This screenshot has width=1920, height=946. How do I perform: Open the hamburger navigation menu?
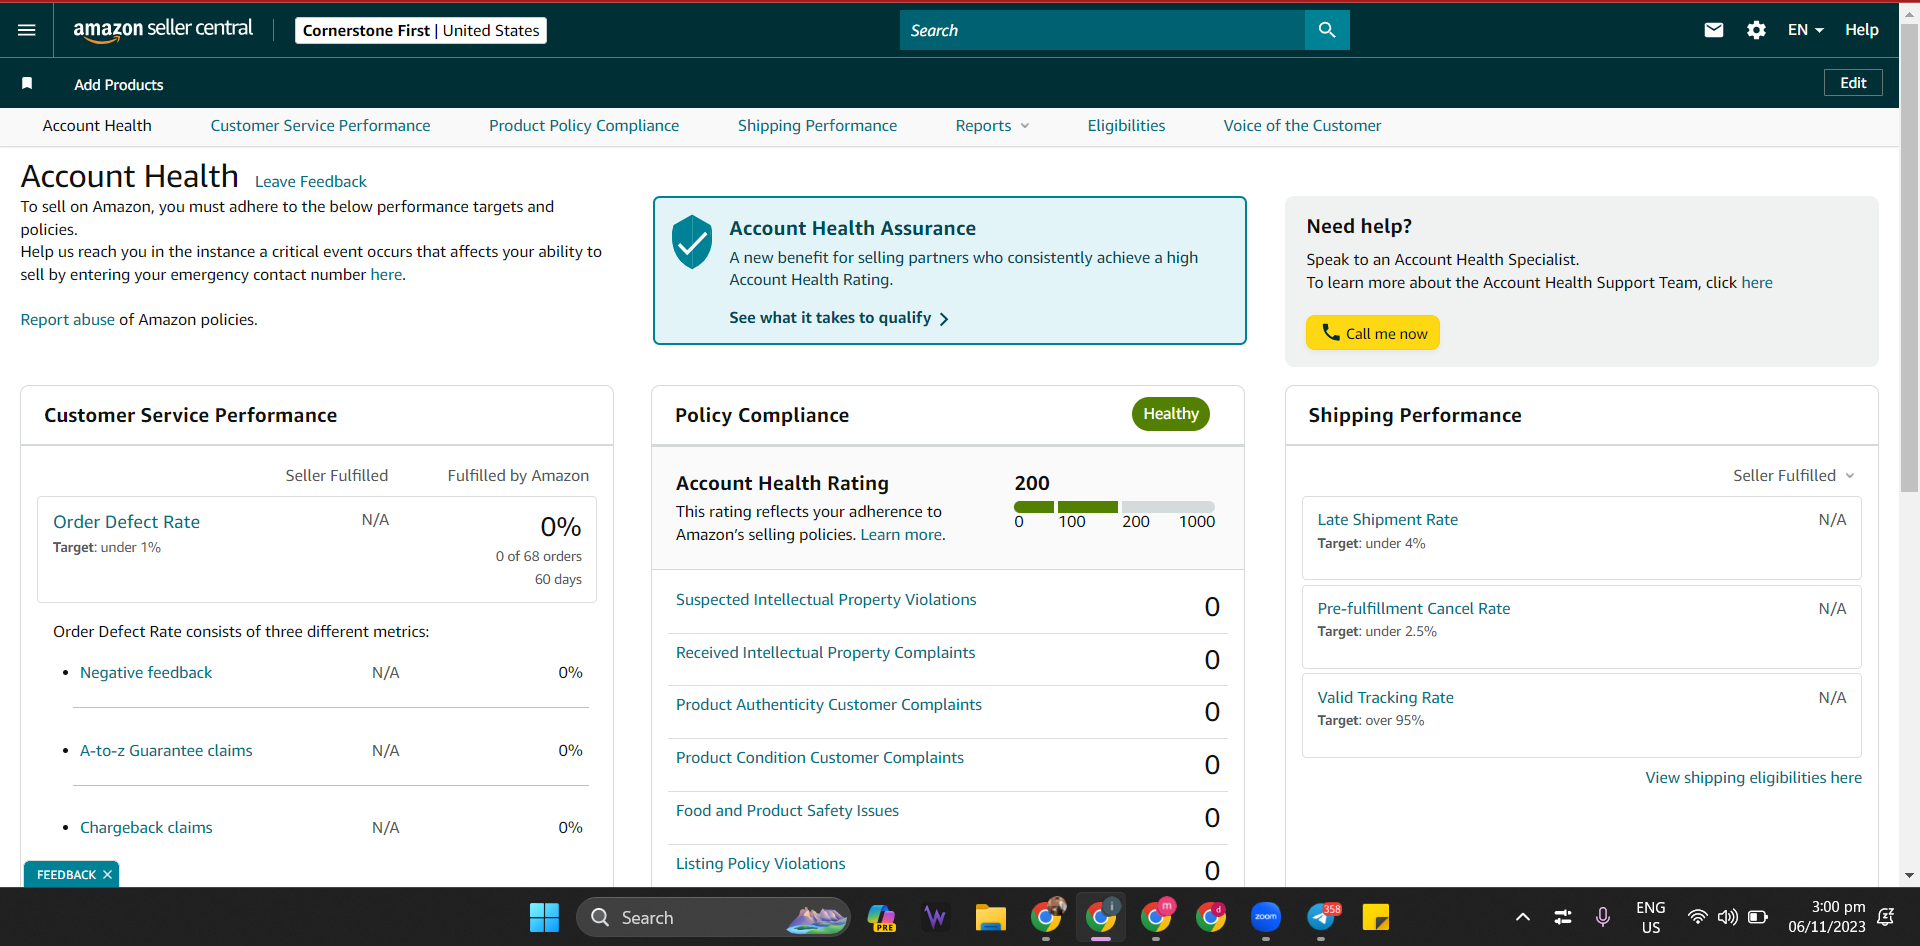[27, 30]
